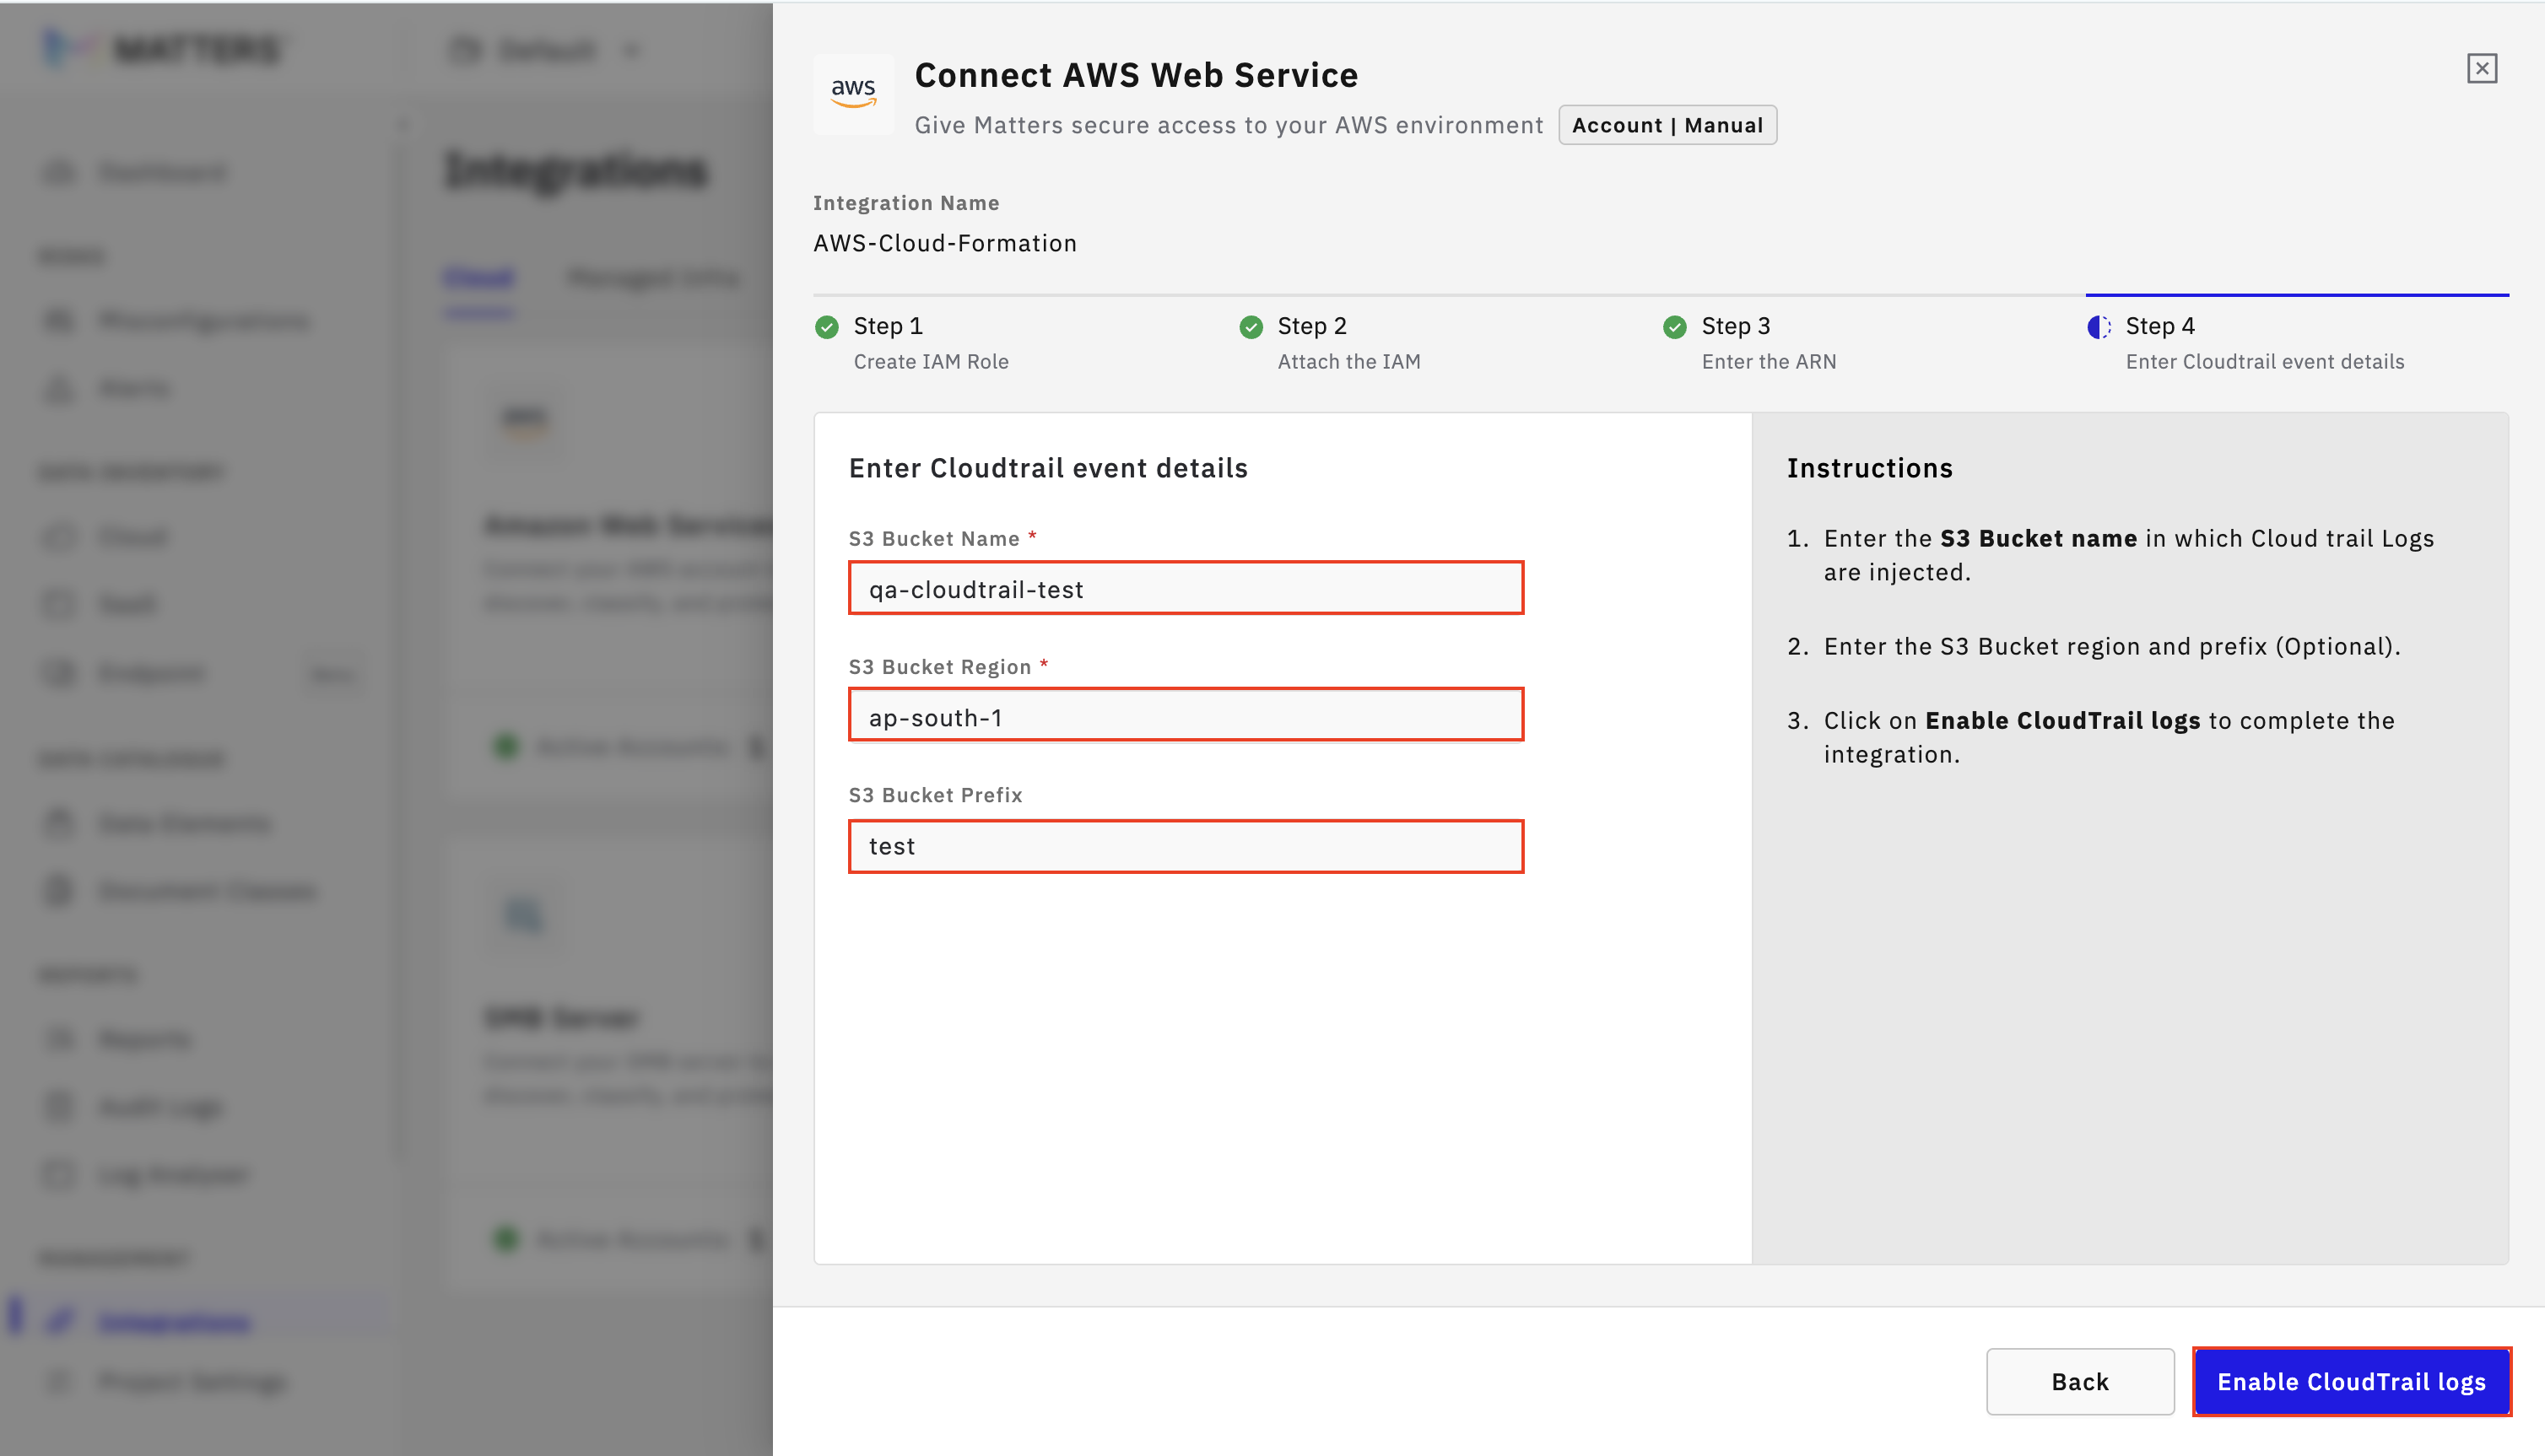This screenshot has width=2545, height=1456.
Task: Focus the S3 Bucket Region field
Action: (1186, 716)
